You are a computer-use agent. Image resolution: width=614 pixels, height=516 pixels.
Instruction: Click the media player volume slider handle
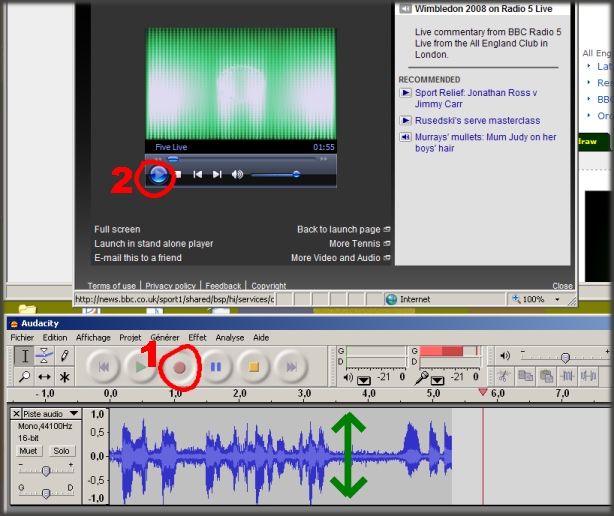(296, 174)
